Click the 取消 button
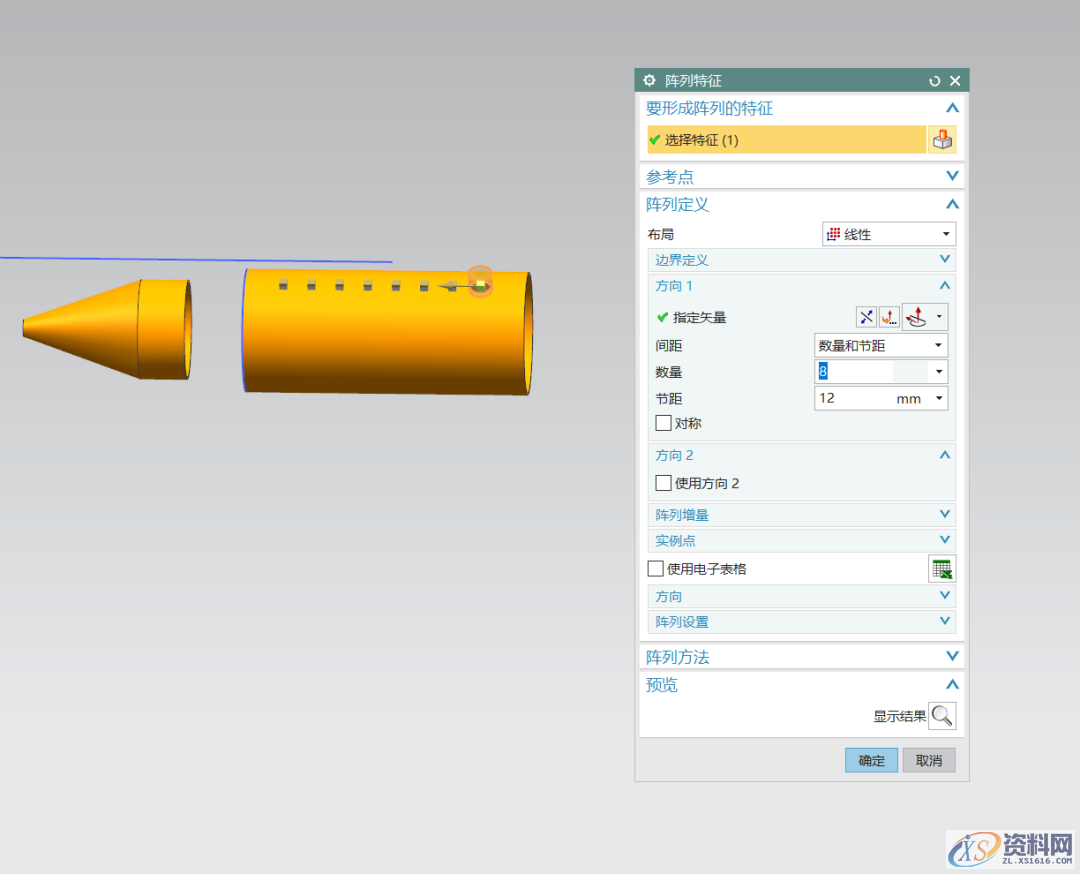This screenshot has height=874, width=1080. point(929,760)
